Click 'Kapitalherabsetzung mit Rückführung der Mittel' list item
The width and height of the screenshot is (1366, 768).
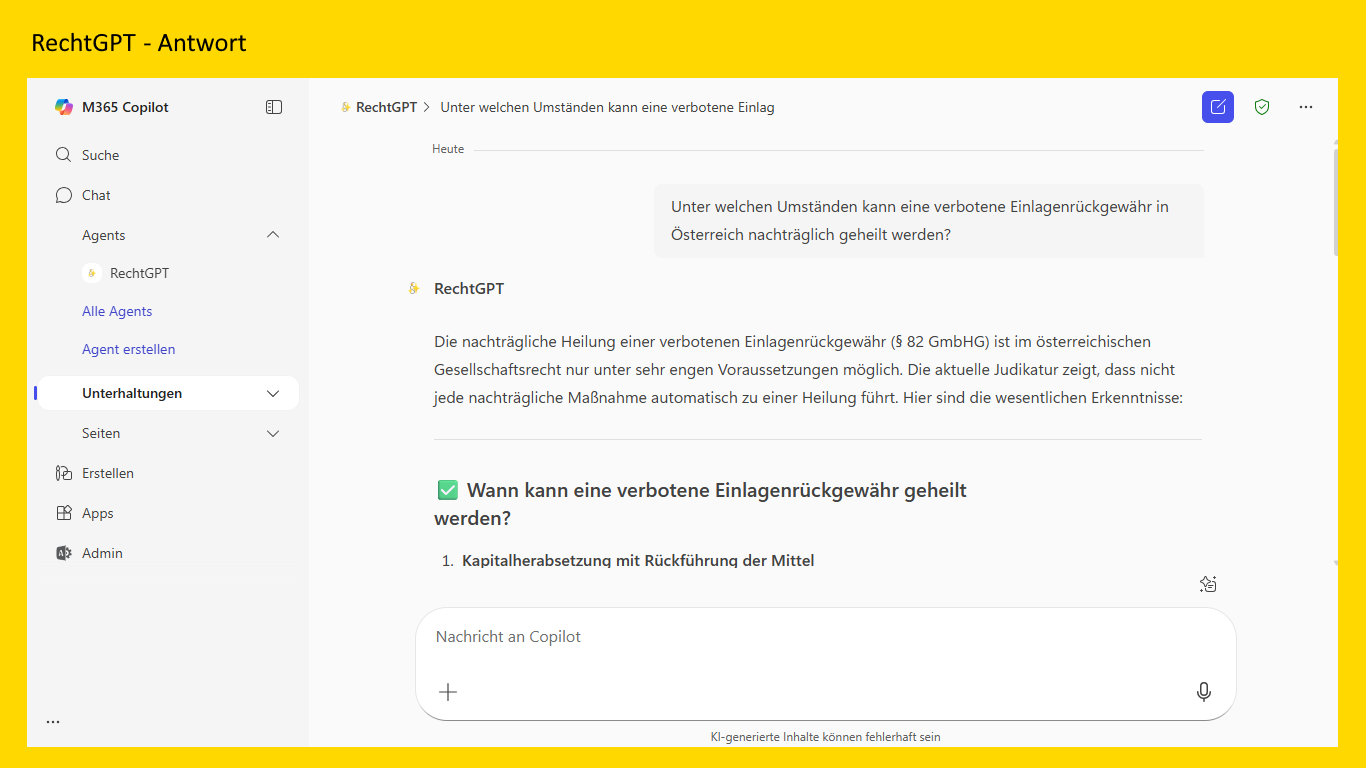point(638,560)
